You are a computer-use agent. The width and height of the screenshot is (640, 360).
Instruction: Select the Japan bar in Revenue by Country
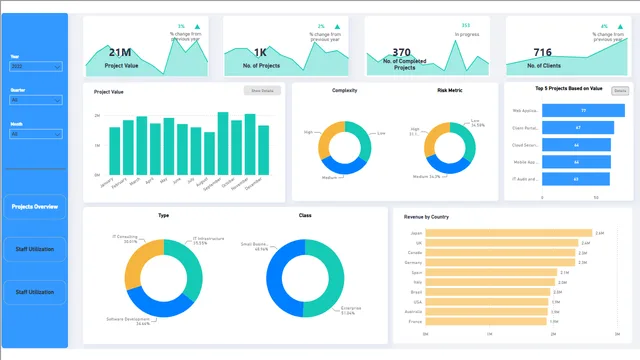point(509,233)
